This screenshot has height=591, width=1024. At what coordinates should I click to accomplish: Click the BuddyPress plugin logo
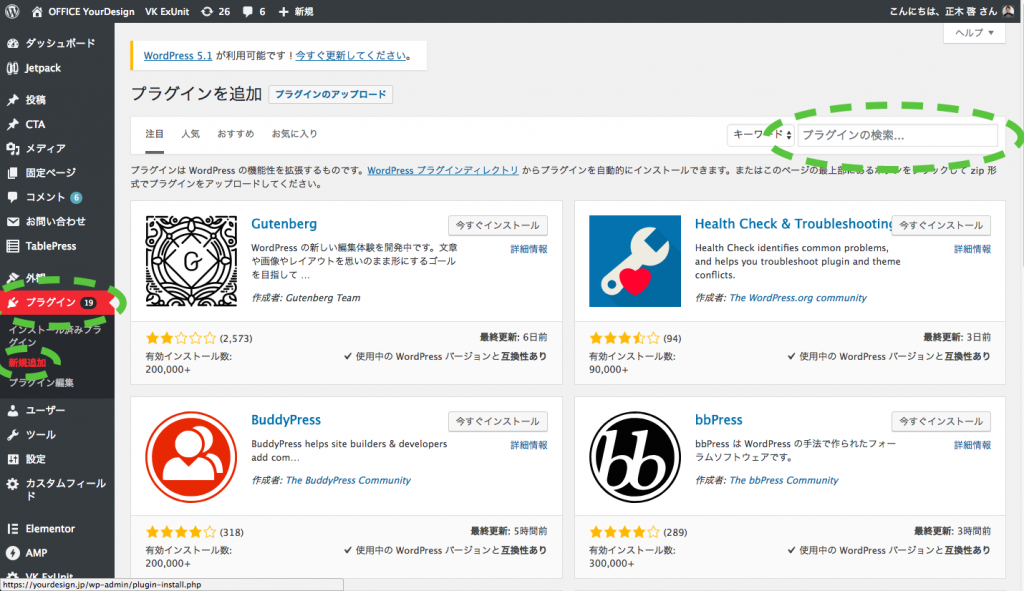point(191,457)
